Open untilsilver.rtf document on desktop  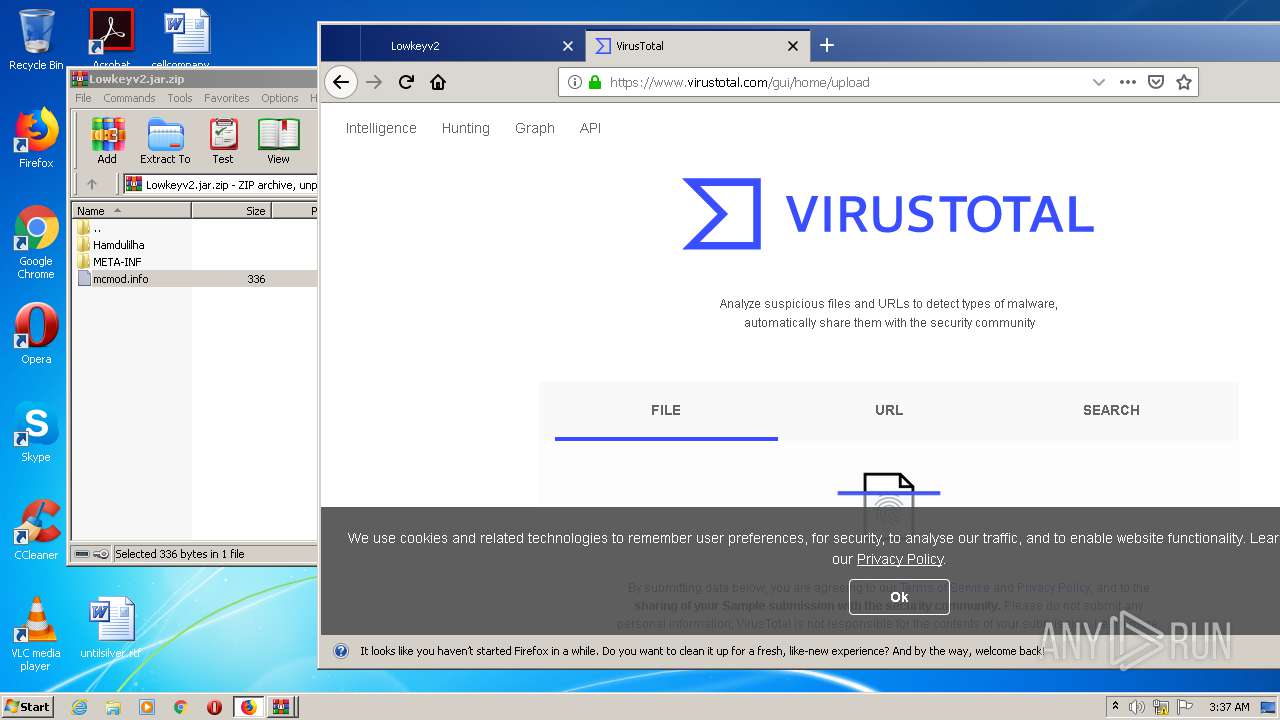tap(110, 628)
